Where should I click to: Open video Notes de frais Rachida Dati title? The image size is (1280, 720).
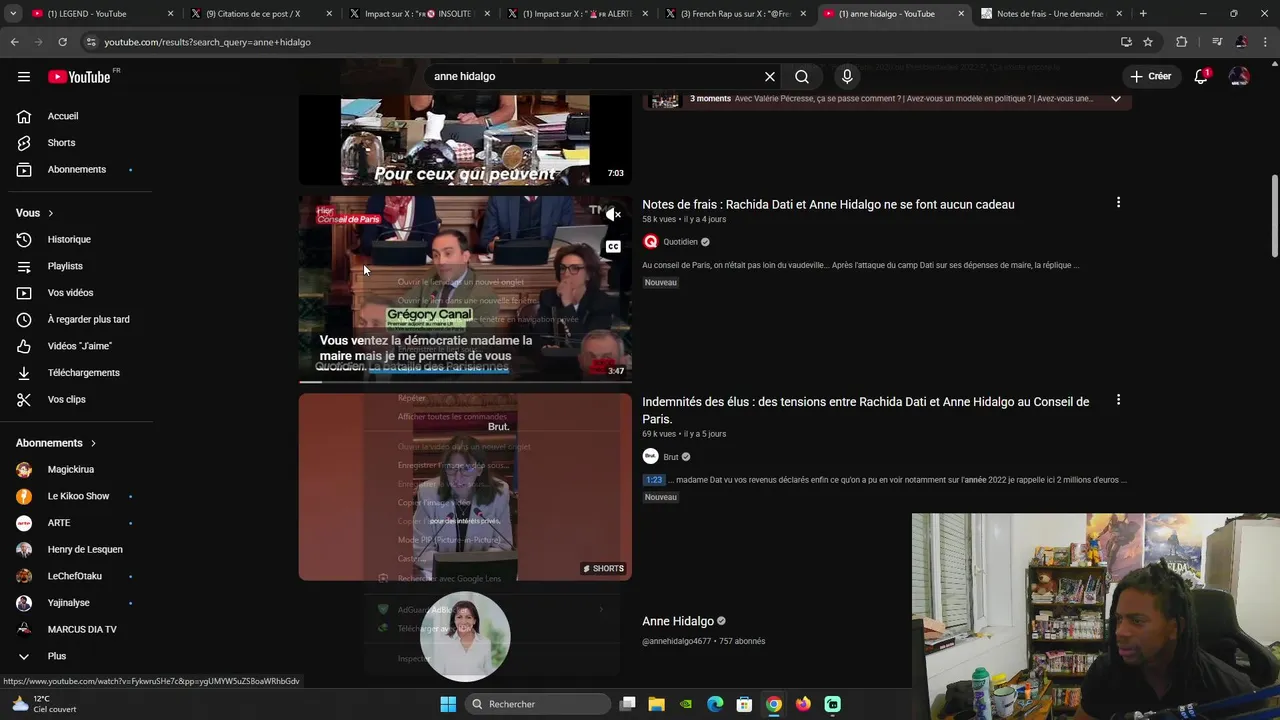828,204
